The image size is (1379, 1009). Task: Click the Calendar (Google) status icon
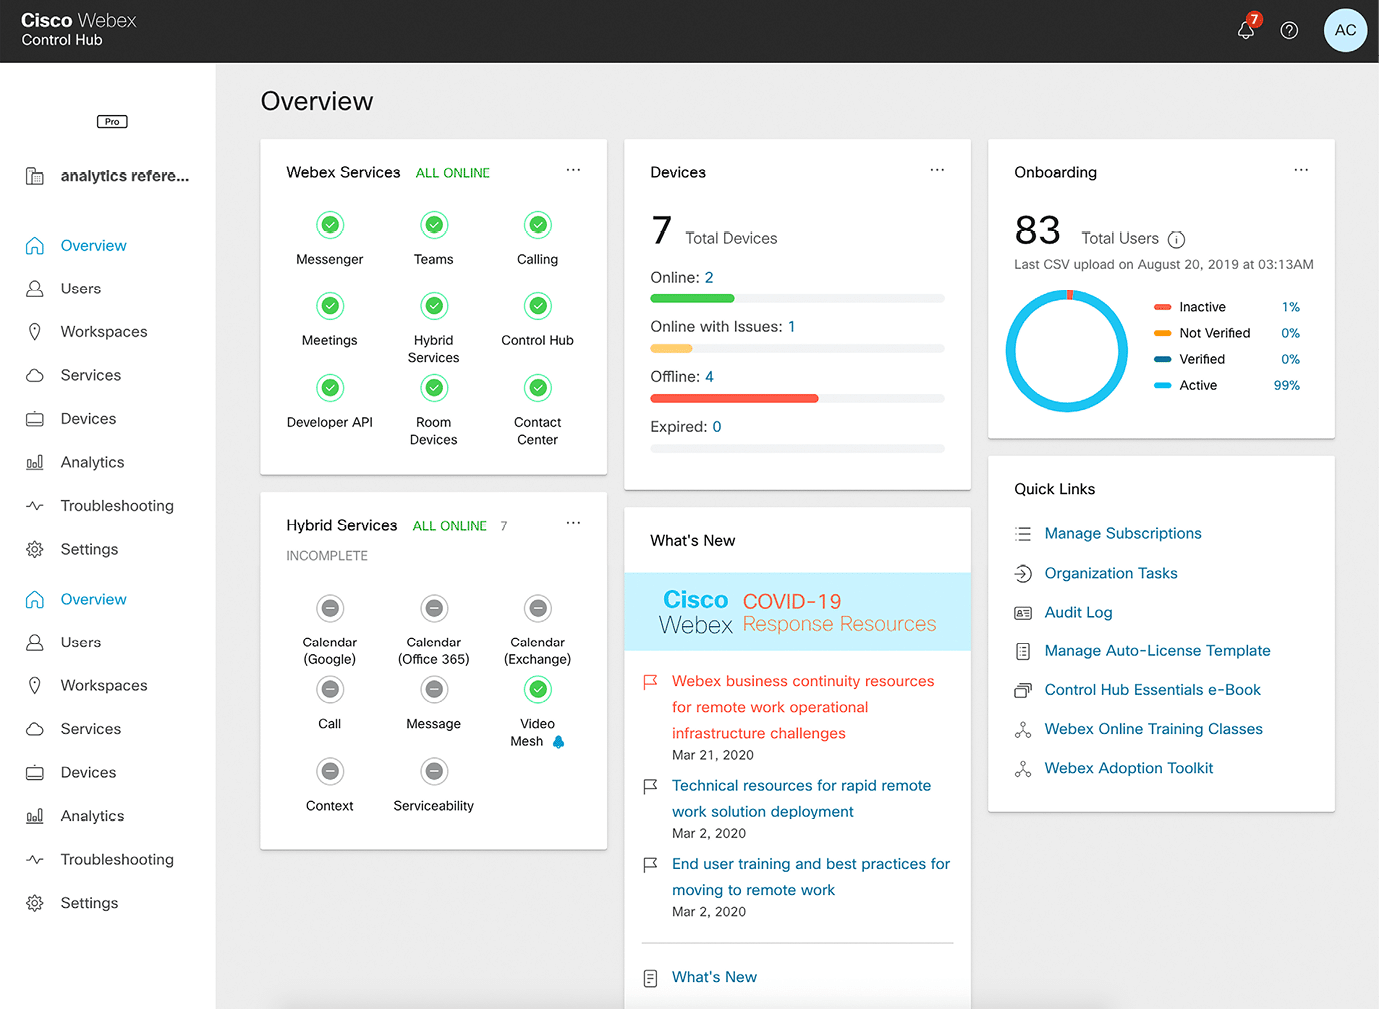click(x=330, y=608)
